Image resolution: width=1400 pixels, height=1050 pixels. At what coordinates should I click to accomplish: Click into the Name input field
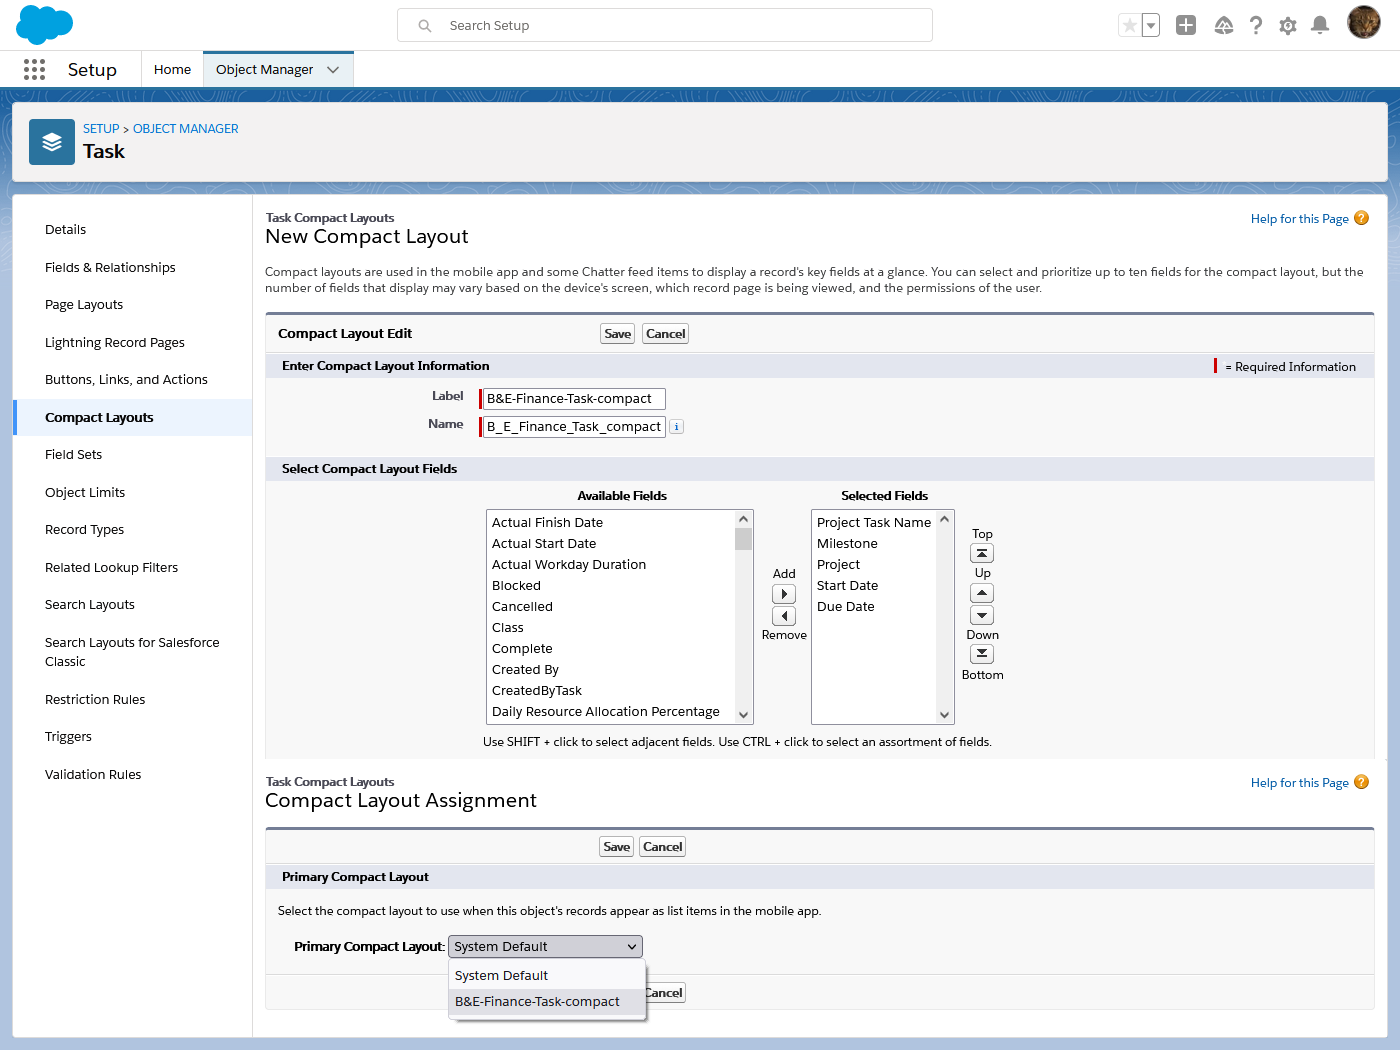pos(574,427)
